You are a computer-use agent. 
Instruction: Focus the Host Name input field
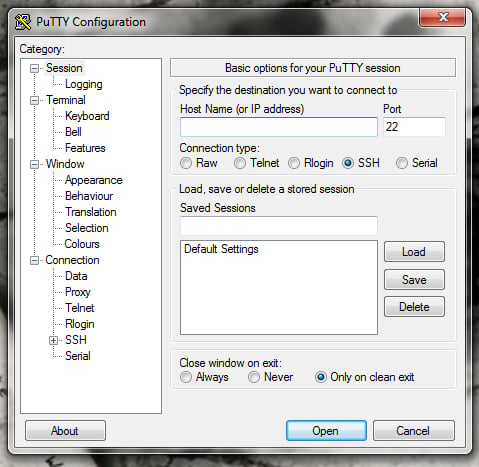tap(279, 127)
